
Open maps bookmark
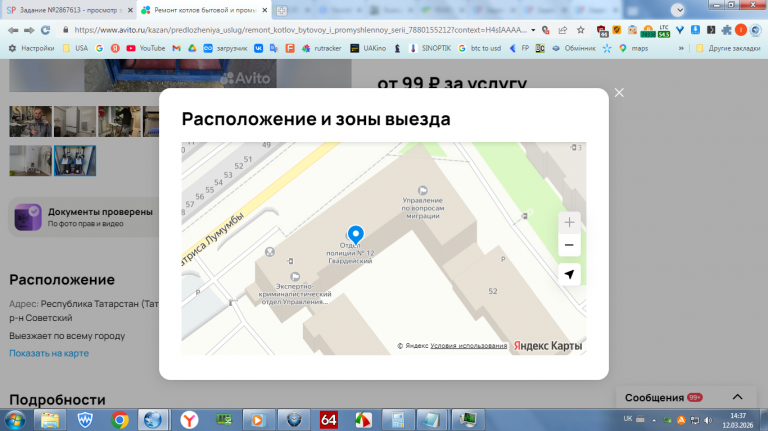(x=634, y=48)
